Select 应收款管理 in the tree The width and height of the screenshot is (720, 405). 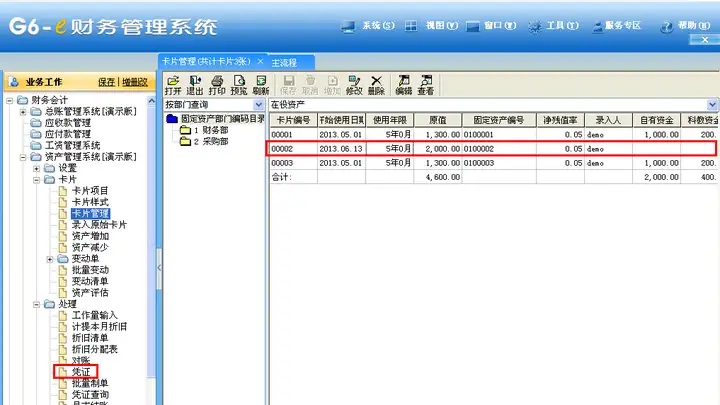(x=68, y=123)
